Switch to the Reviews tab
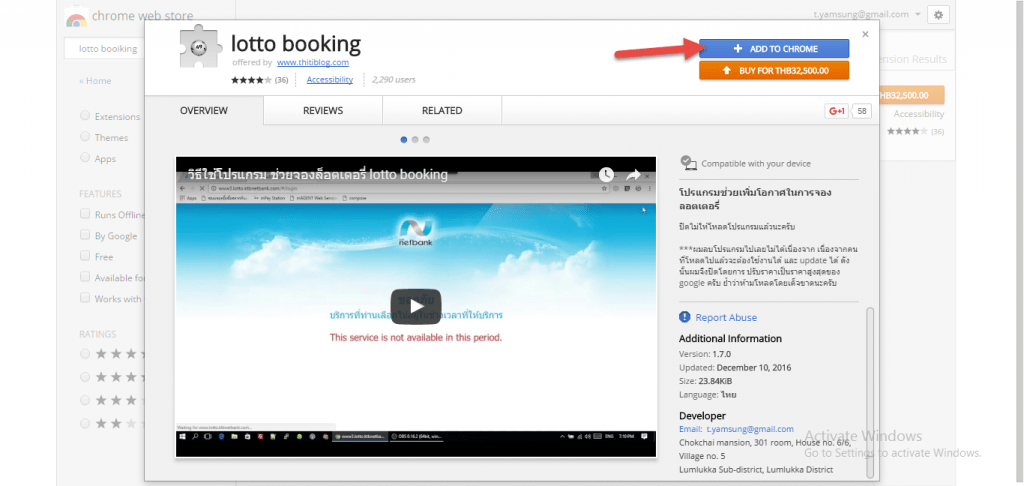Screen dimensions: 1024x486 tap(323, 111)
